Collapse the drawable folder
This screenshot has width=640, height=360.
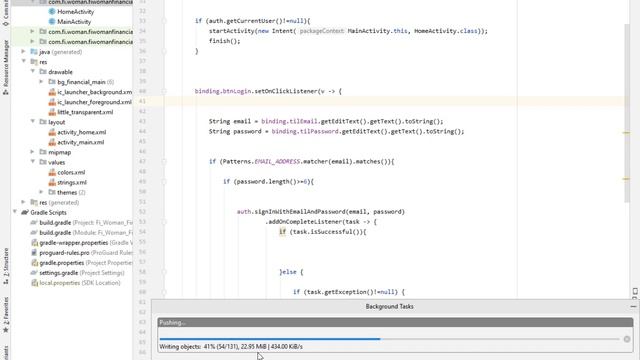(x=32, y=71)
